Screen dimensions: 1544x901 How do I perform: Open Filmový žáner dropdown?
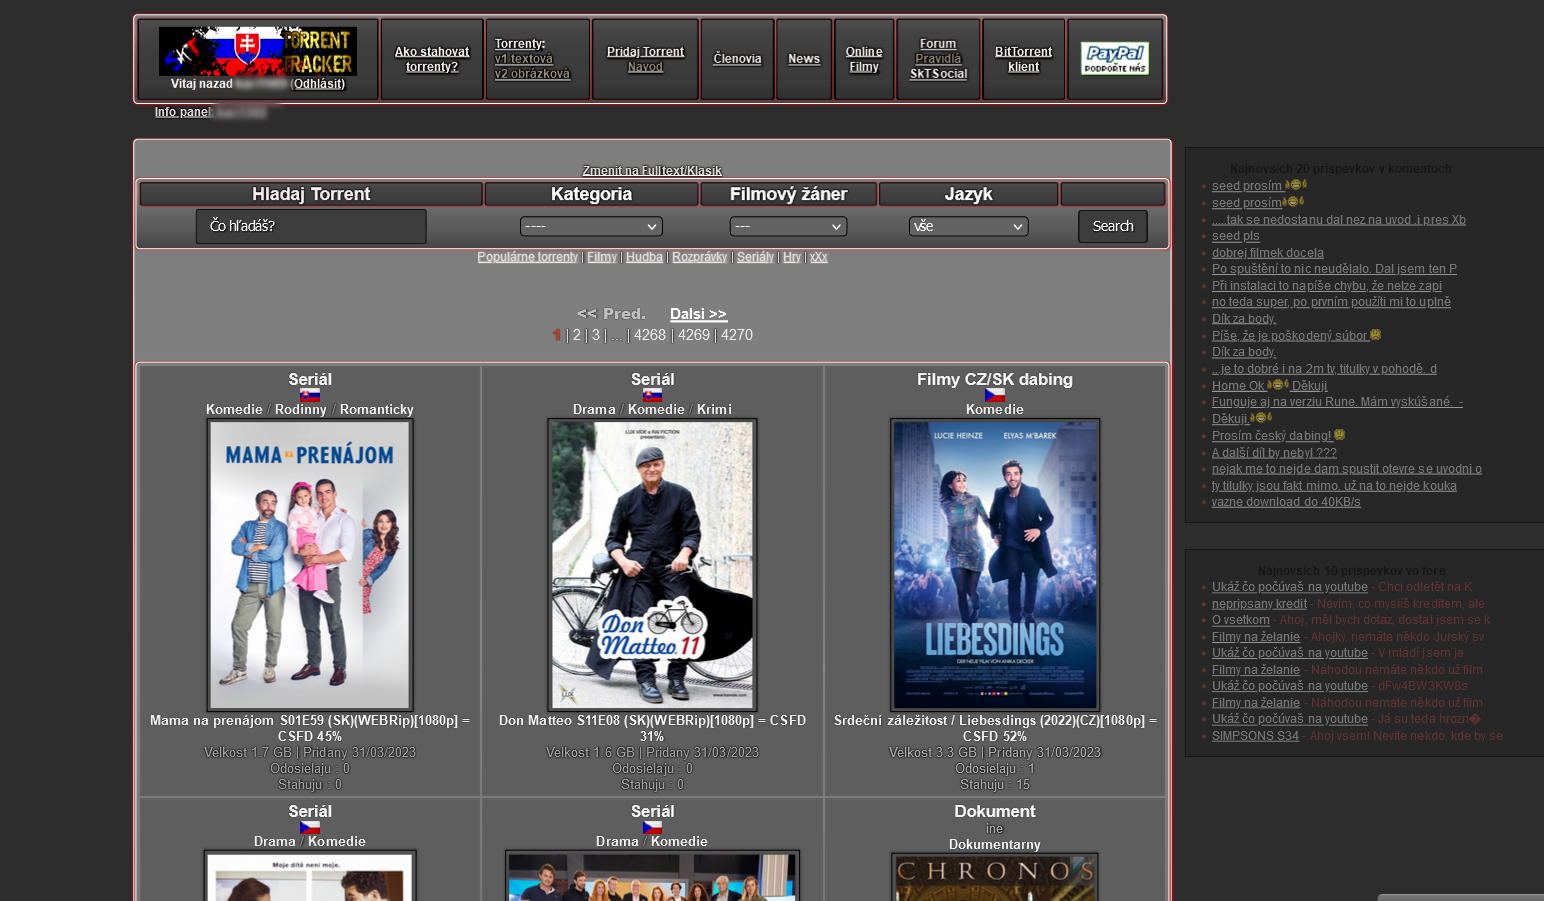pos(788,227)
